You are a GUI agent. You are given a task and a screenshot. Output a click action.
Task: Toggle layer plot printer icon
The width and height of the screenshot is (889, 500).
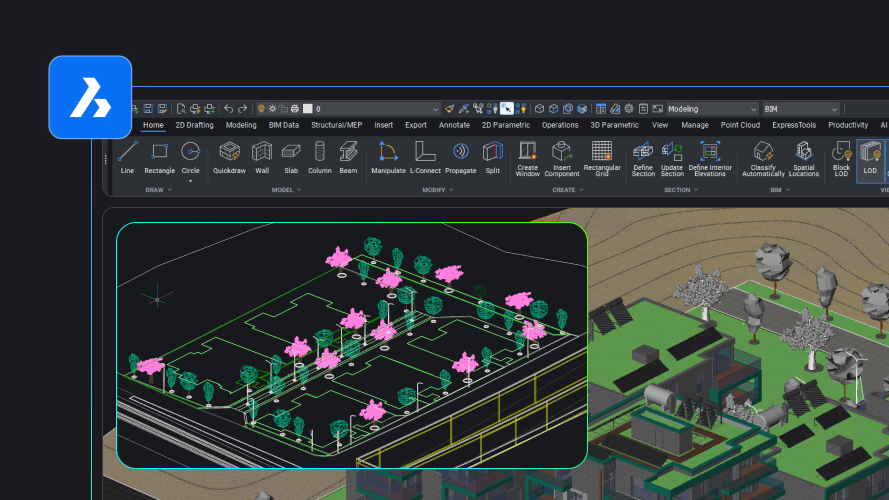pyautogui.click(x=295, y=109)
